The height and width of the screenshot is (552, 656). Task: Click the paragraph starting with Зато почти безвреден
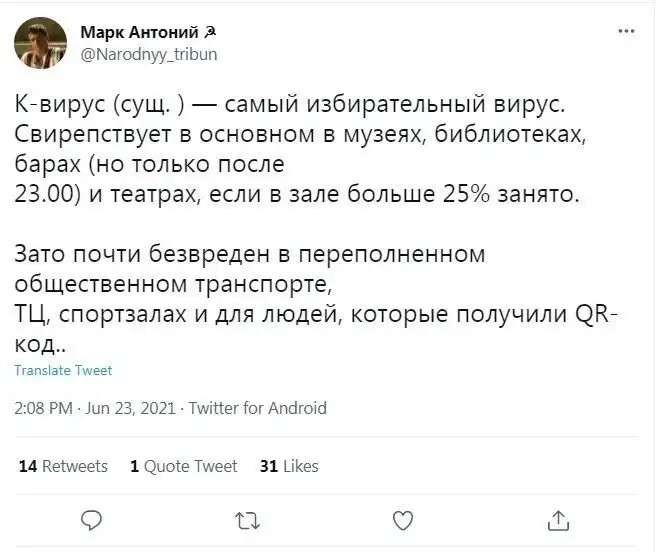coord(250,248)
